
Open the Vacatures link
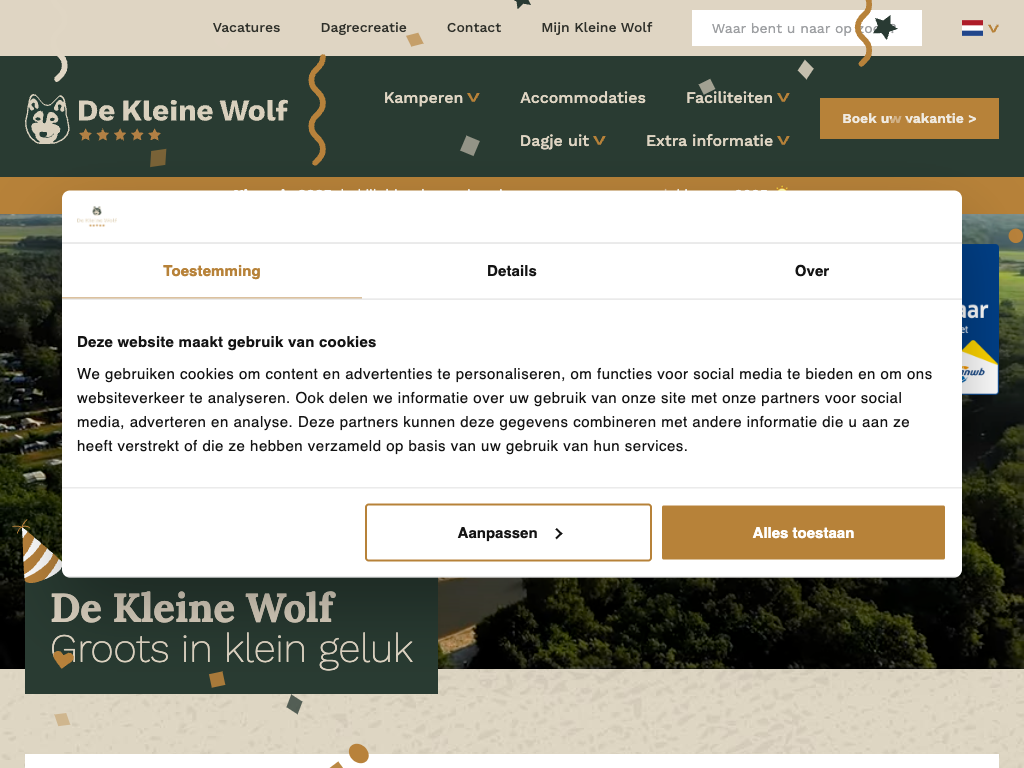tap(246, 28)
